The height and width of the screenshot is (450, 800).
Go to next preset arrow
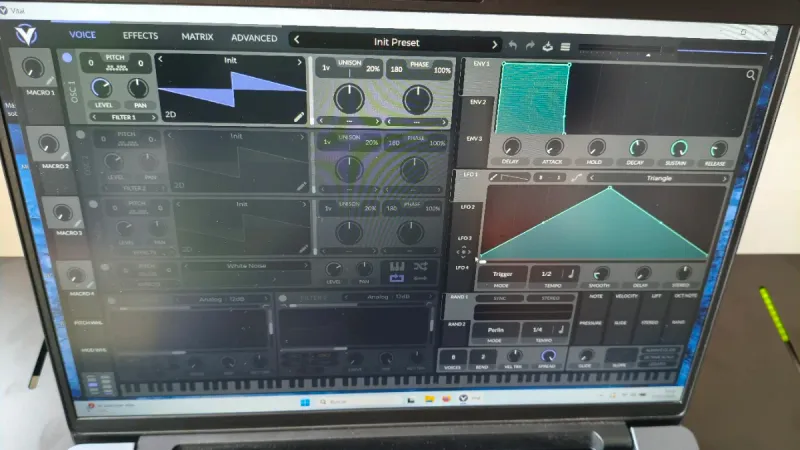coord(494,45)
